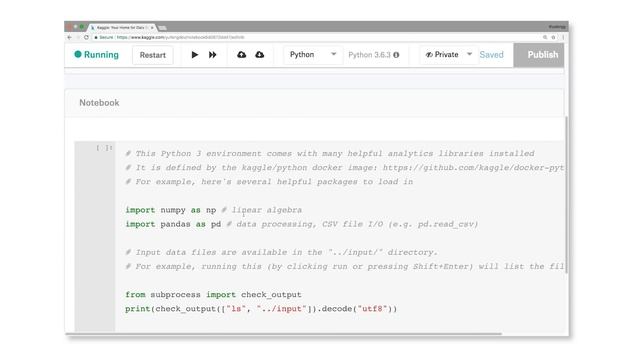This screenshot has width=640, height=360.
Task: Click the Saved status link
Action: pos(491,55)
